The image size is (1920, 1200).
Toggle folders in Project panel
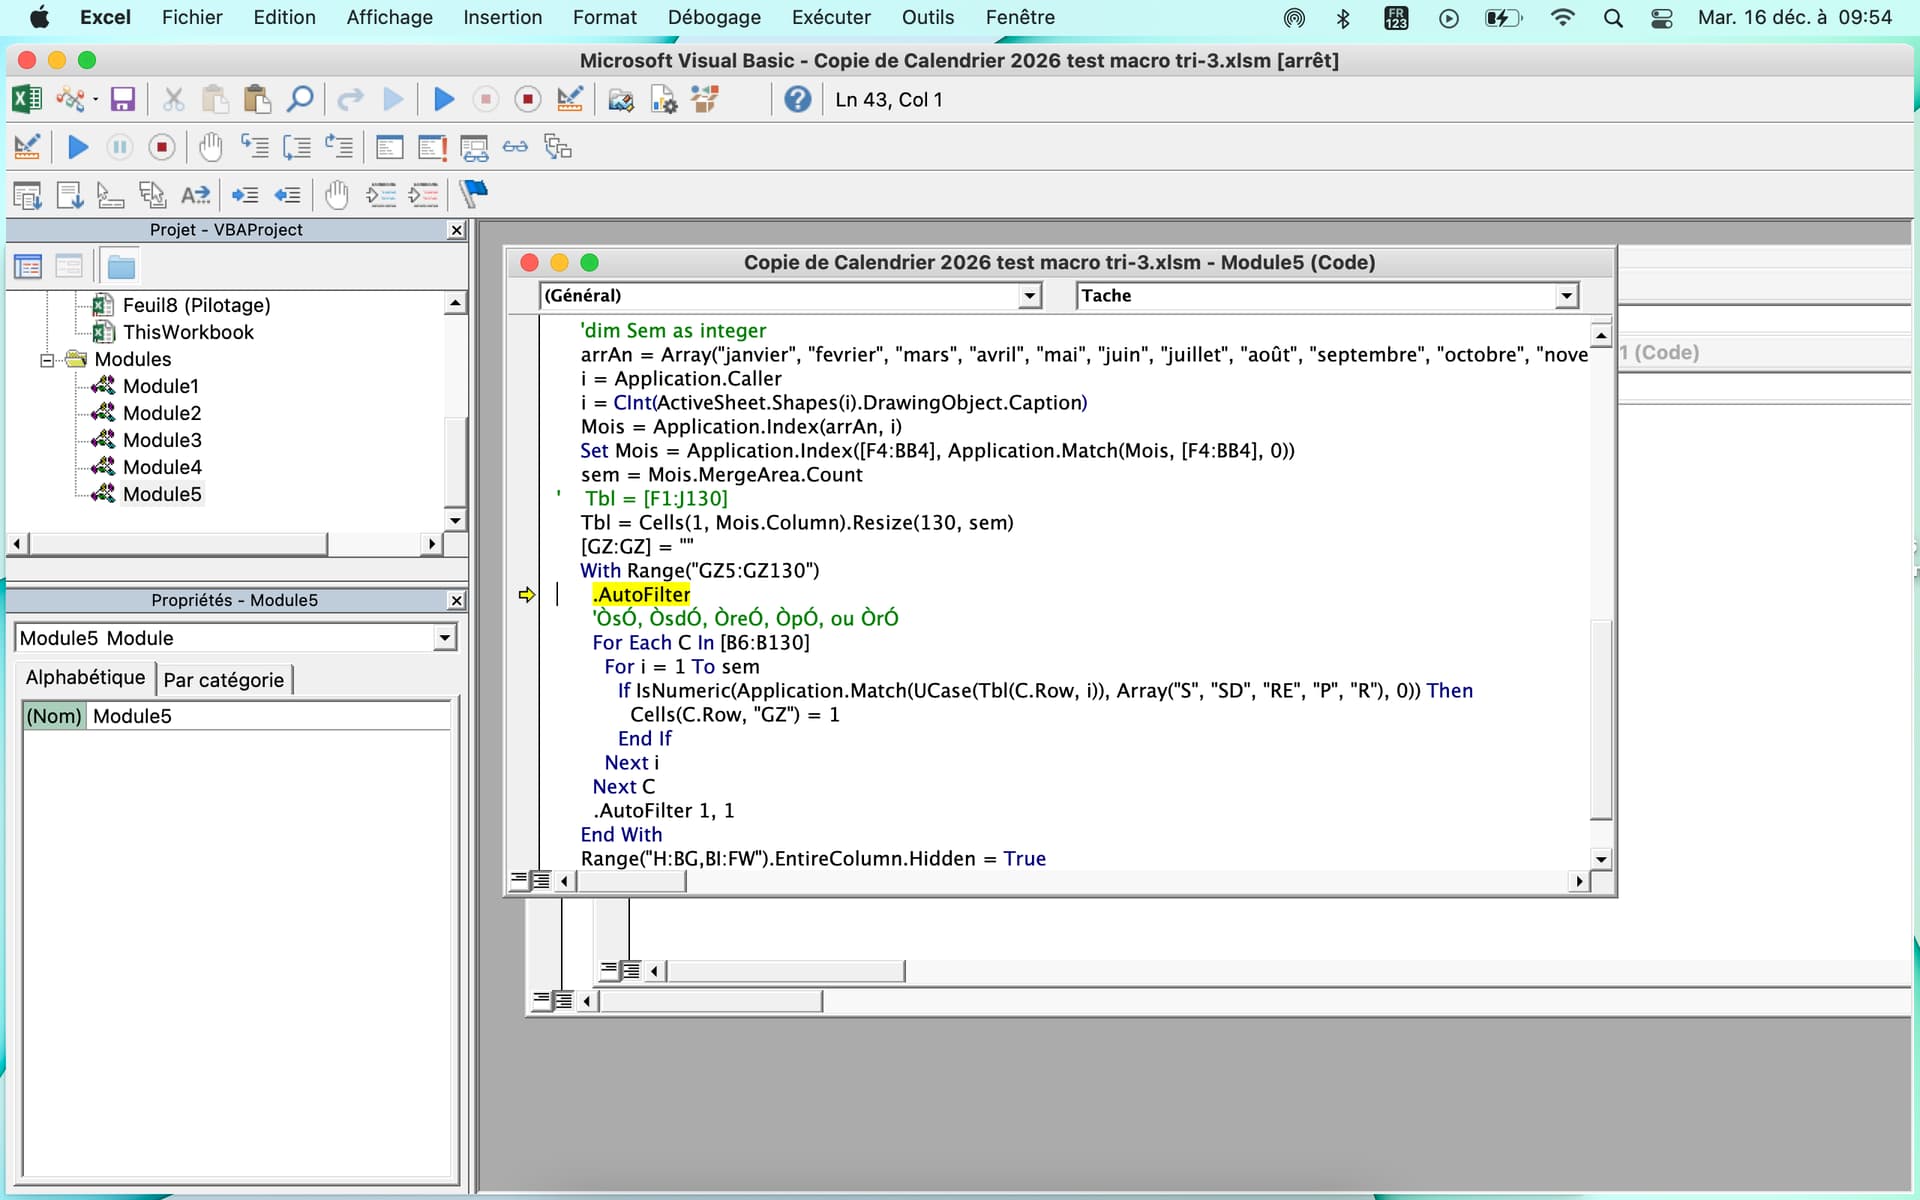[x=121, y=267]
